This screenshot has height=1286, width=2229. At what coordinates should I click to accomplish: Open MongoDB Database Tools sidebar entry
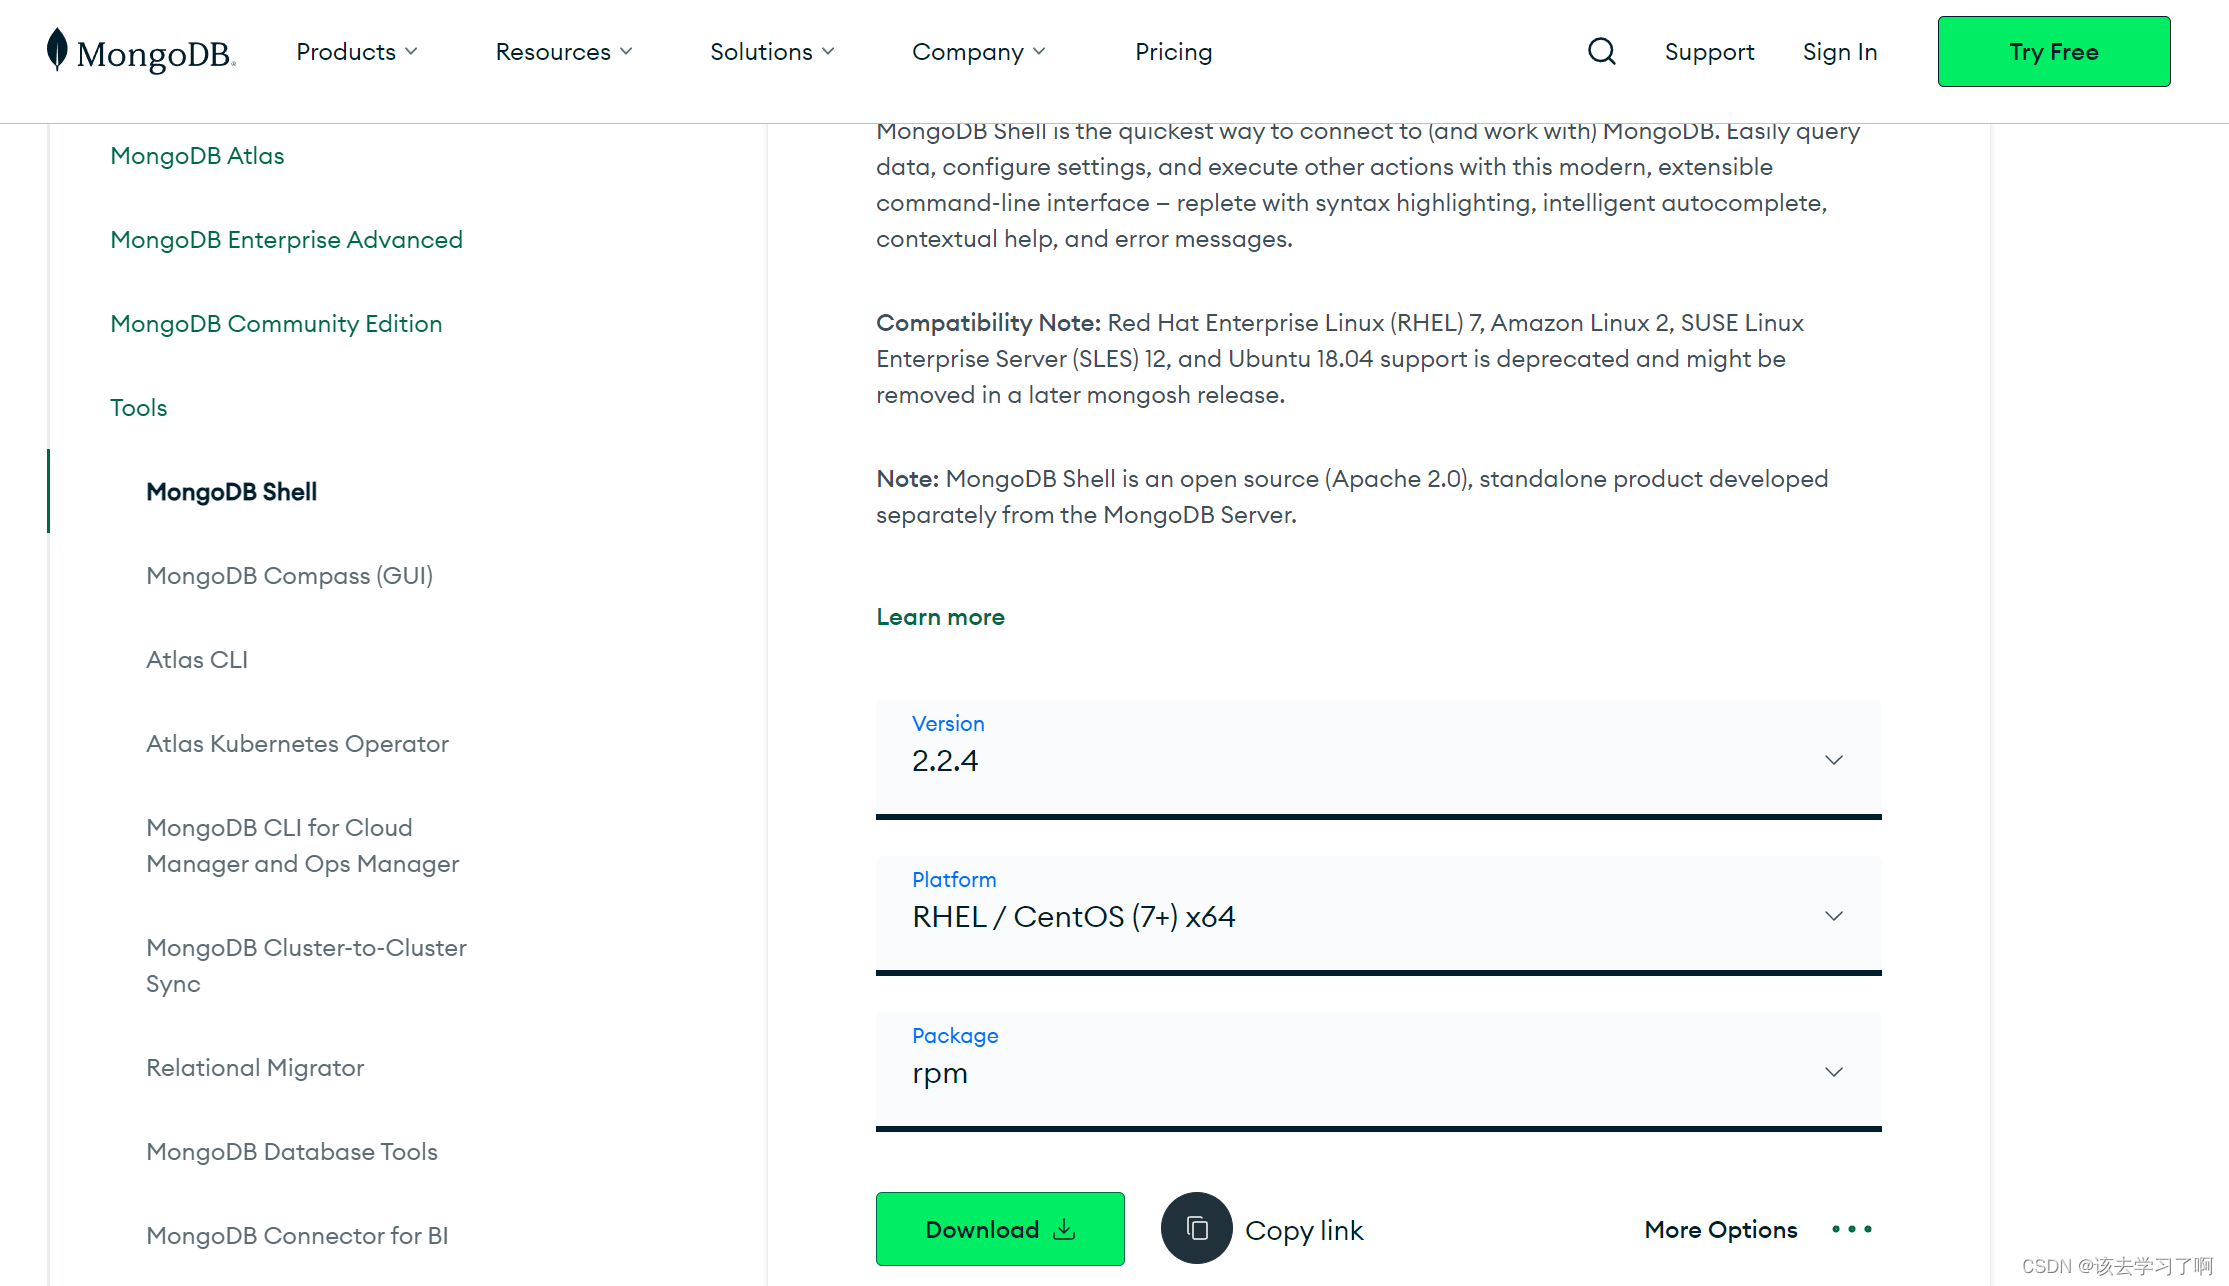point(292,1152)
